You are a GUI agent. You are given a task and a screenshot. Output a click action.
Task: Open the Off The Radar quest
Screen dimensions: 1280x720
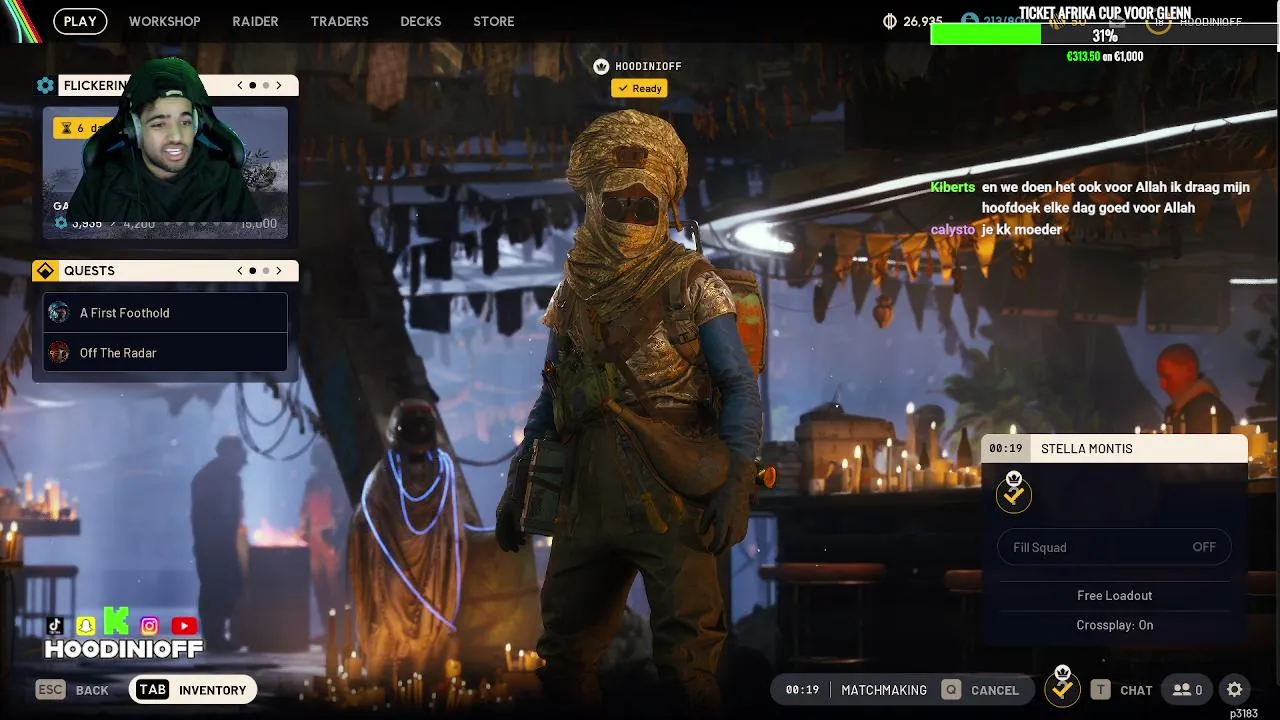[x=165, y=353]
